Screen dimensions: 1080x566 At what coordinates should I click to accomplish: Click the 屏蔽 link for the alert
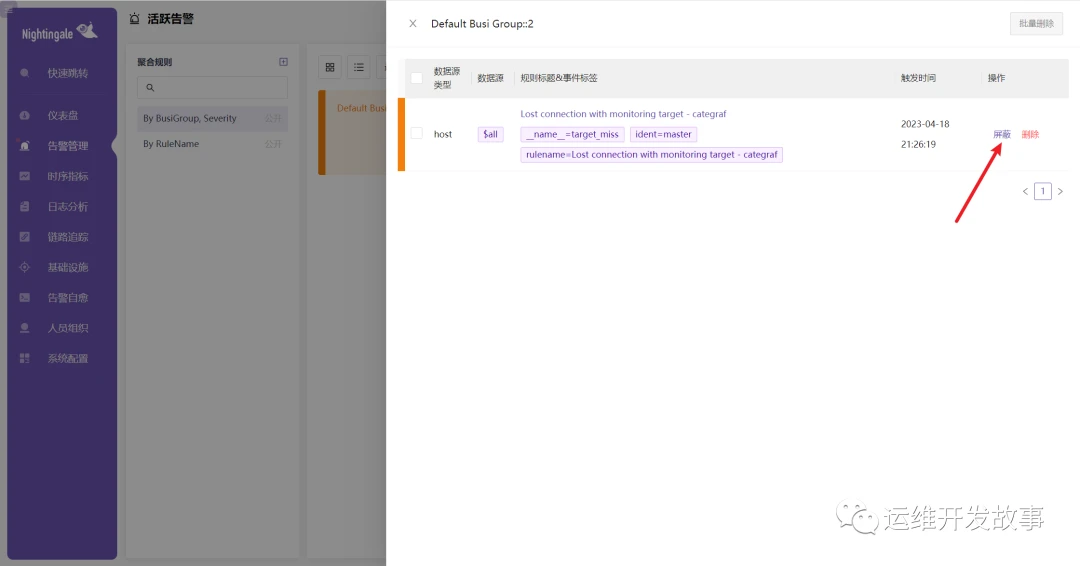tap(1002, 134)
